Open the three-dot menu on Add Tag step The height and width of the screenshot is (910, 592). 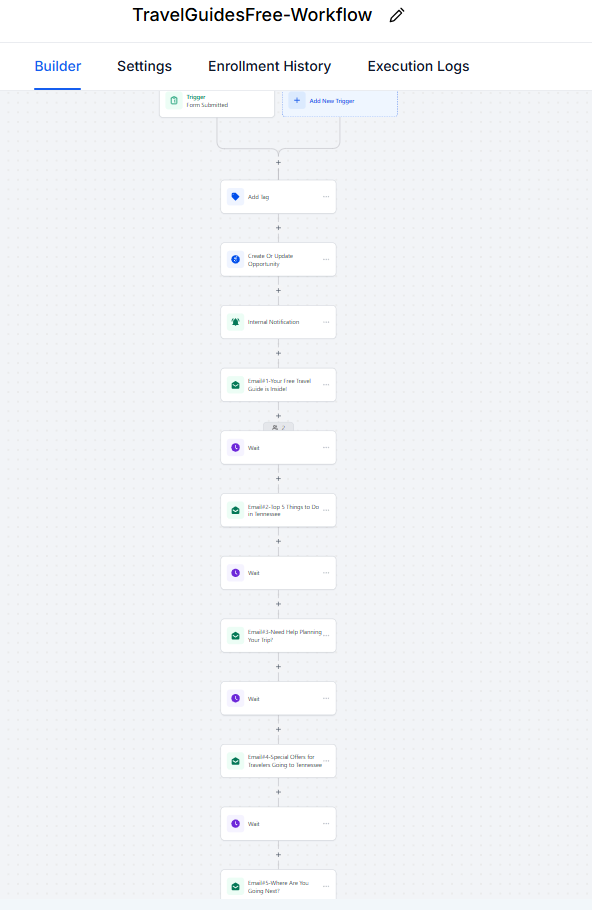point(326,197)
